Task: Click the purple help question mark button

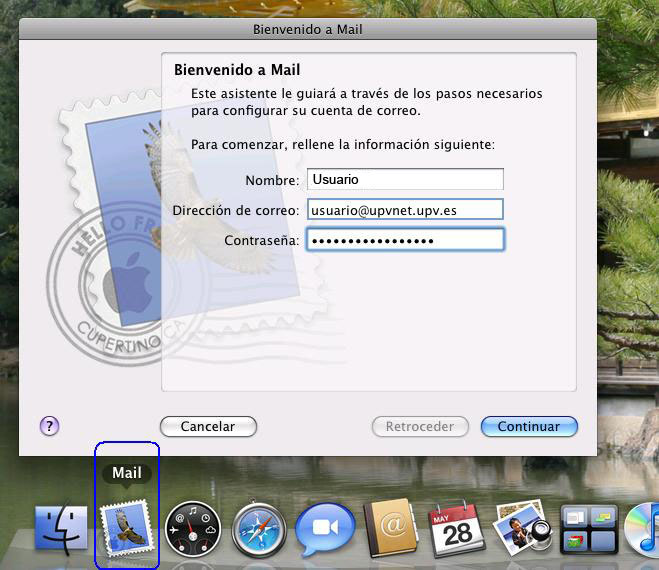Action: point(50,426)
